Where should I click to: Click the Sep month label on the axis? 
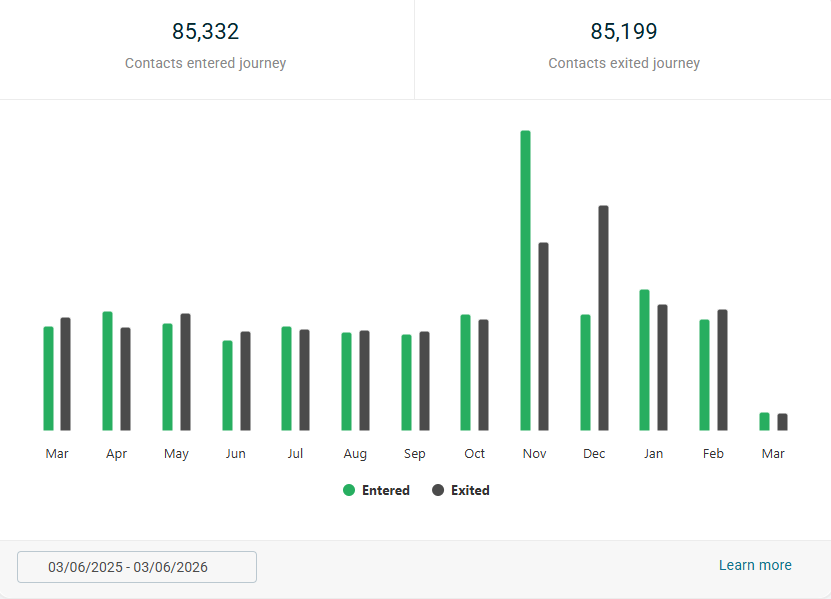point(414,454)
